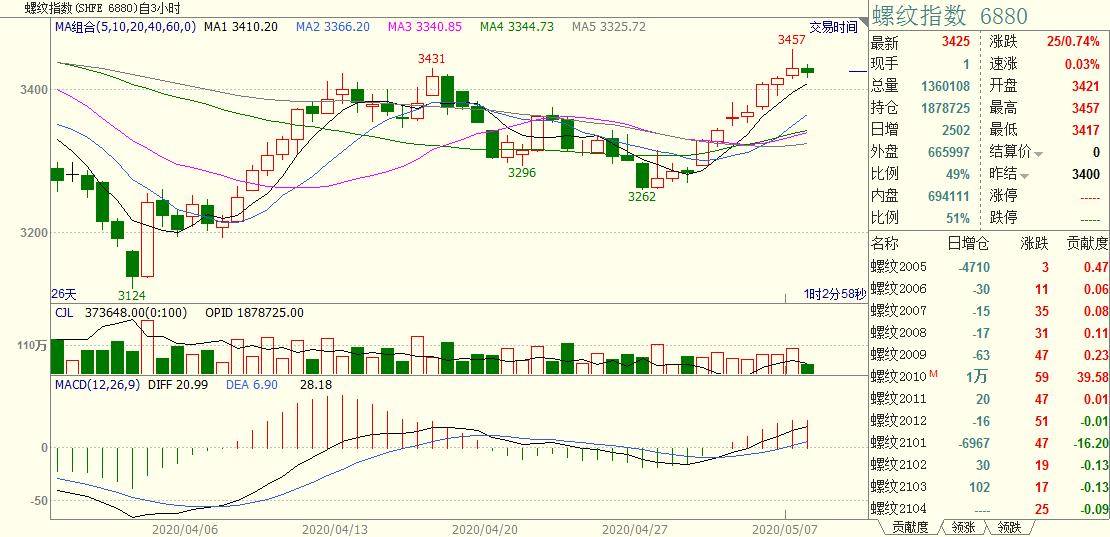Click the OPID 1878725.00 label
Viewport: 1110px width, 537px height.
click(254, 312)
